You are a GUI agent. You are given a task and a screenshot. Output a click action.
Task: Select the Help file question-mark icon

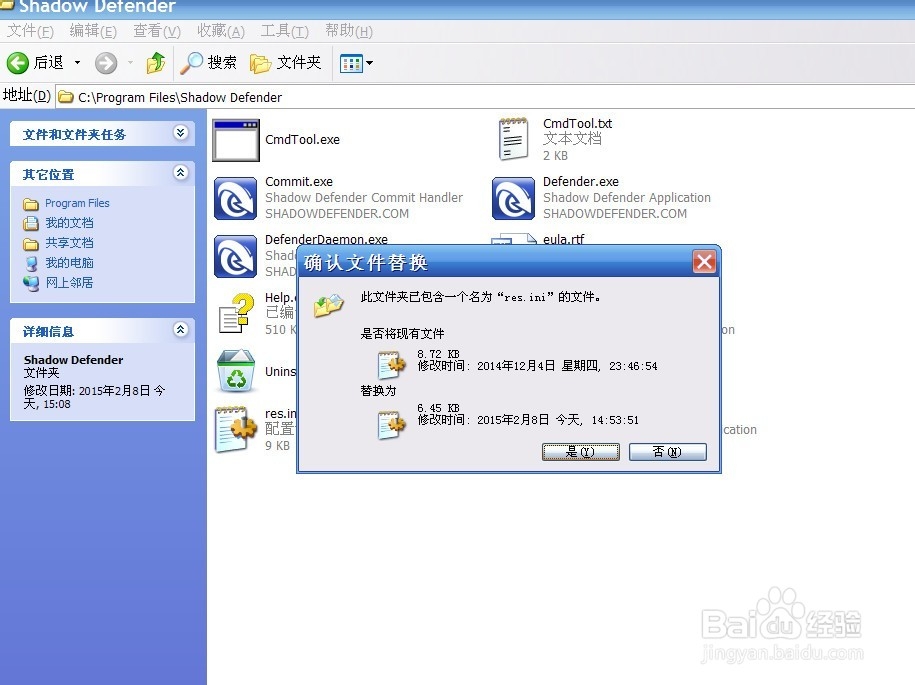coord(237,313)
